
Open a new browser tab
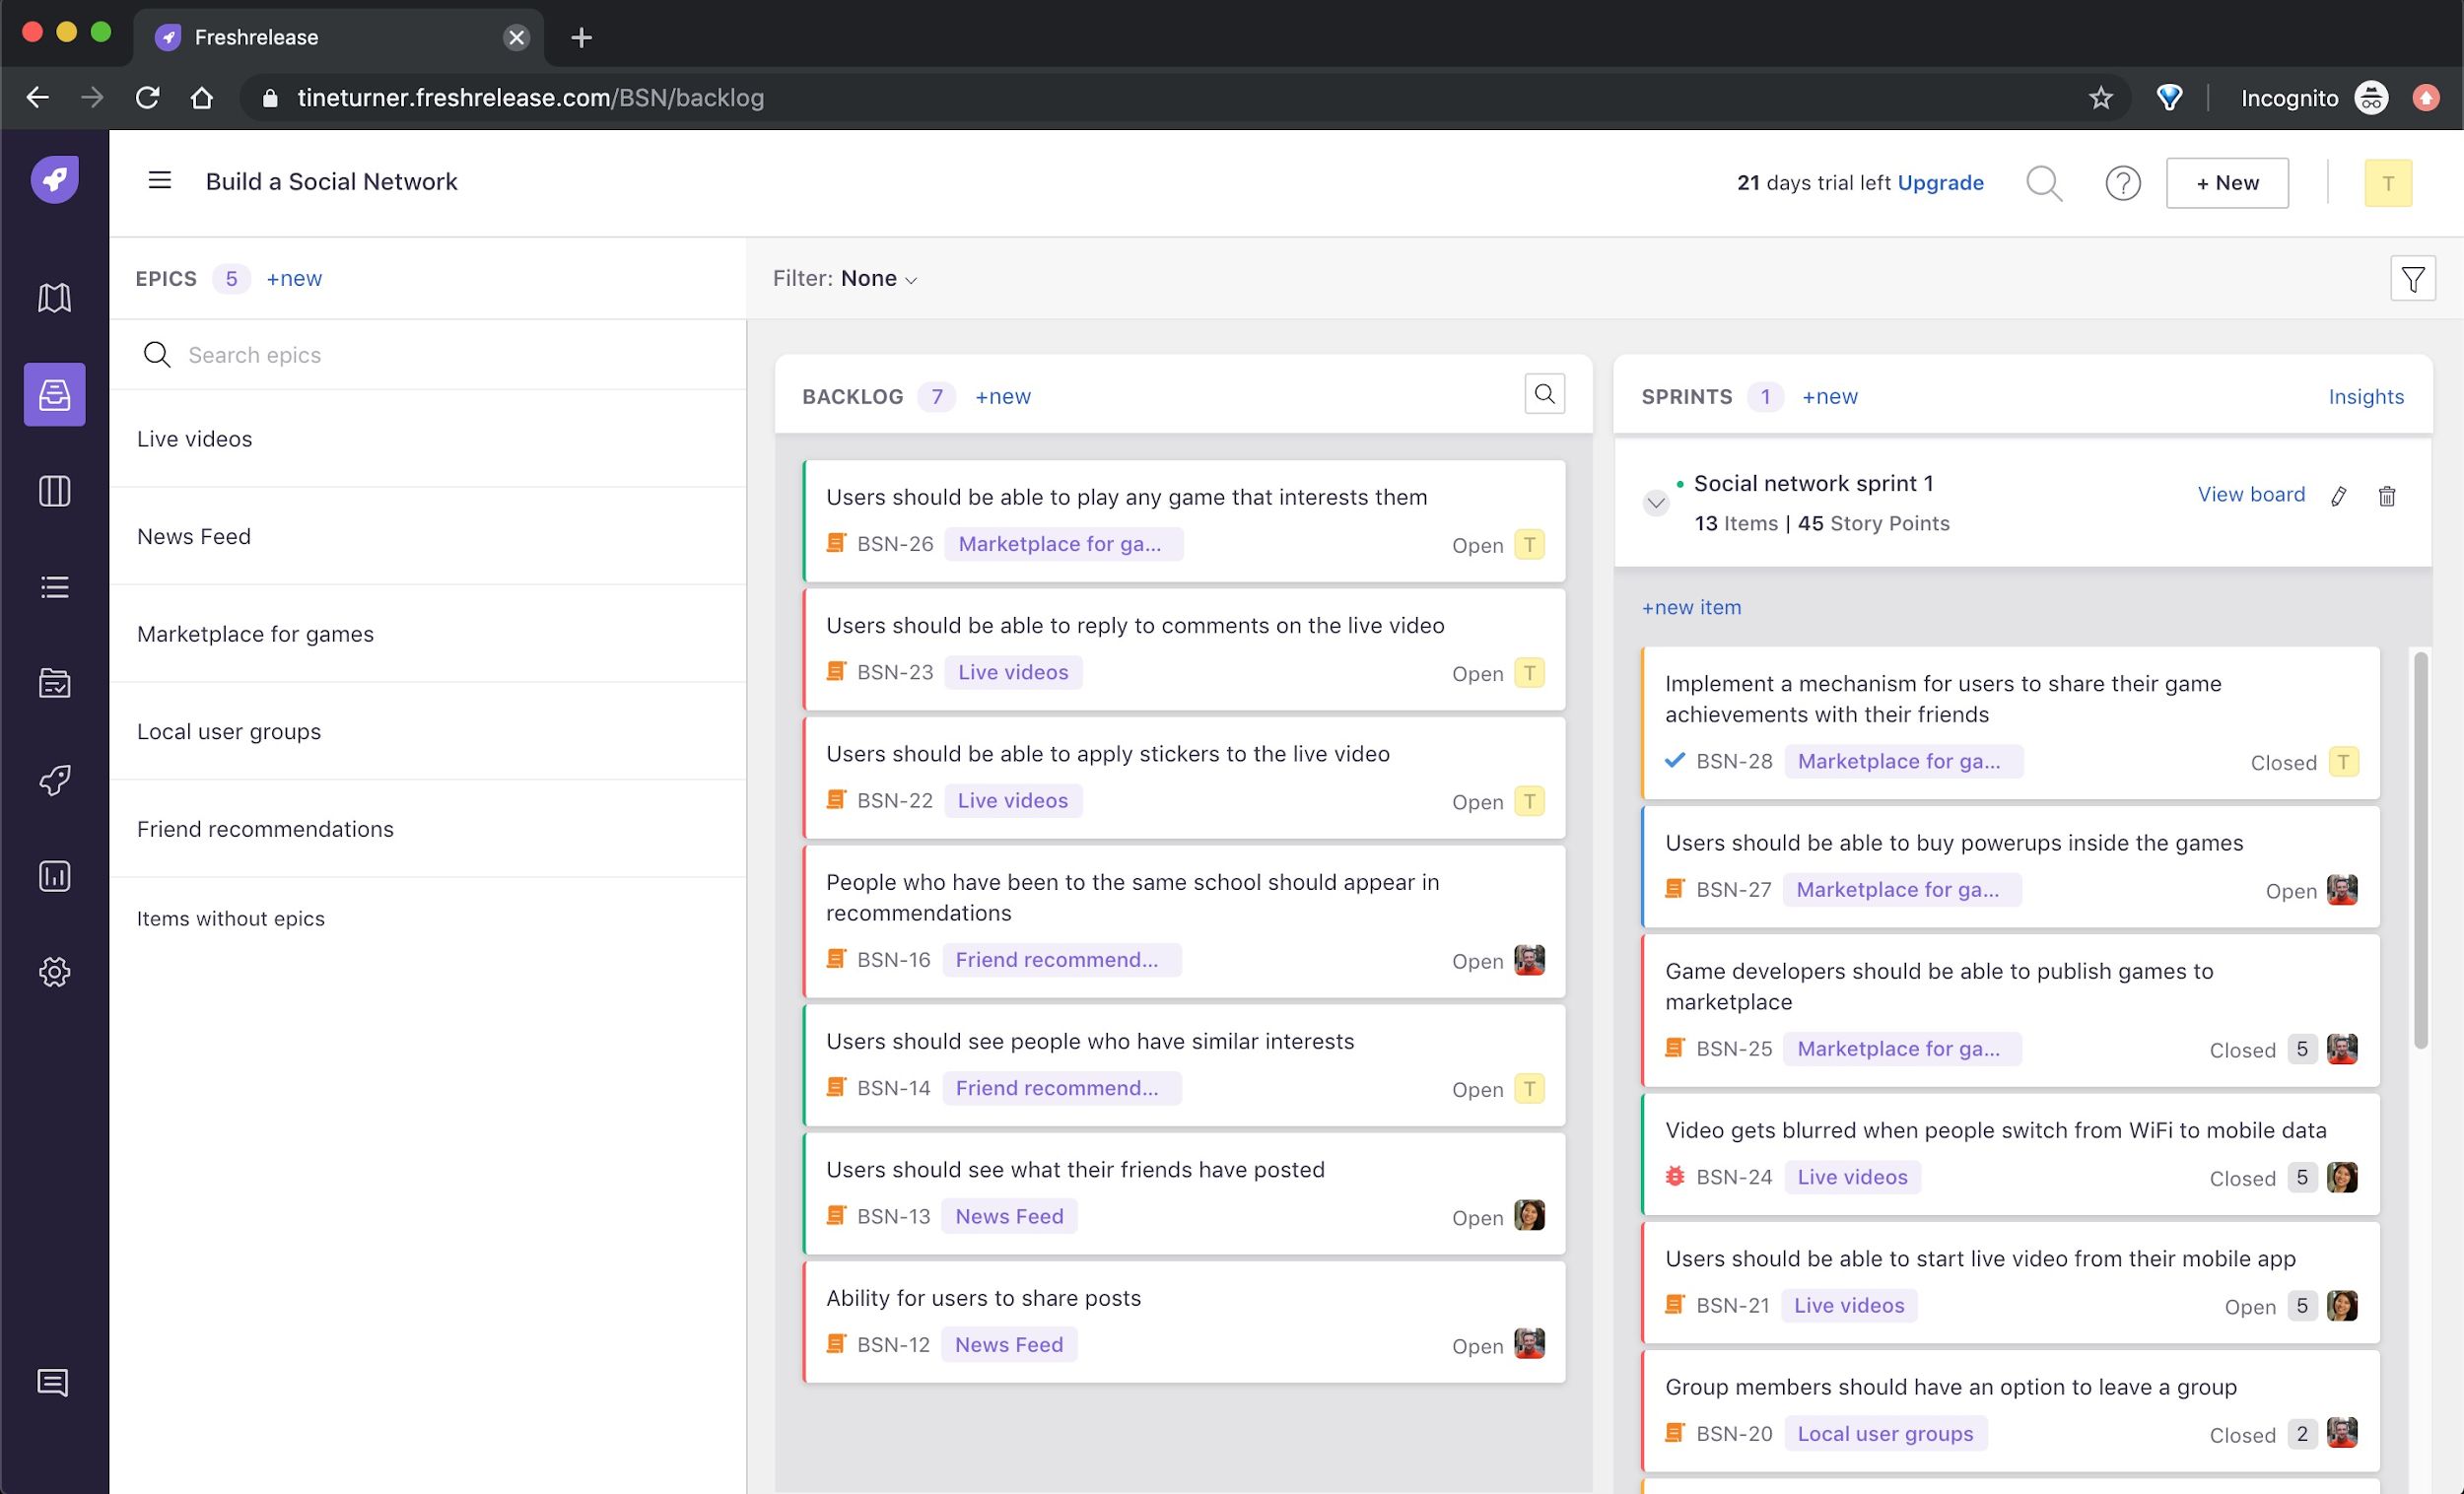click(x=581, y=38)
